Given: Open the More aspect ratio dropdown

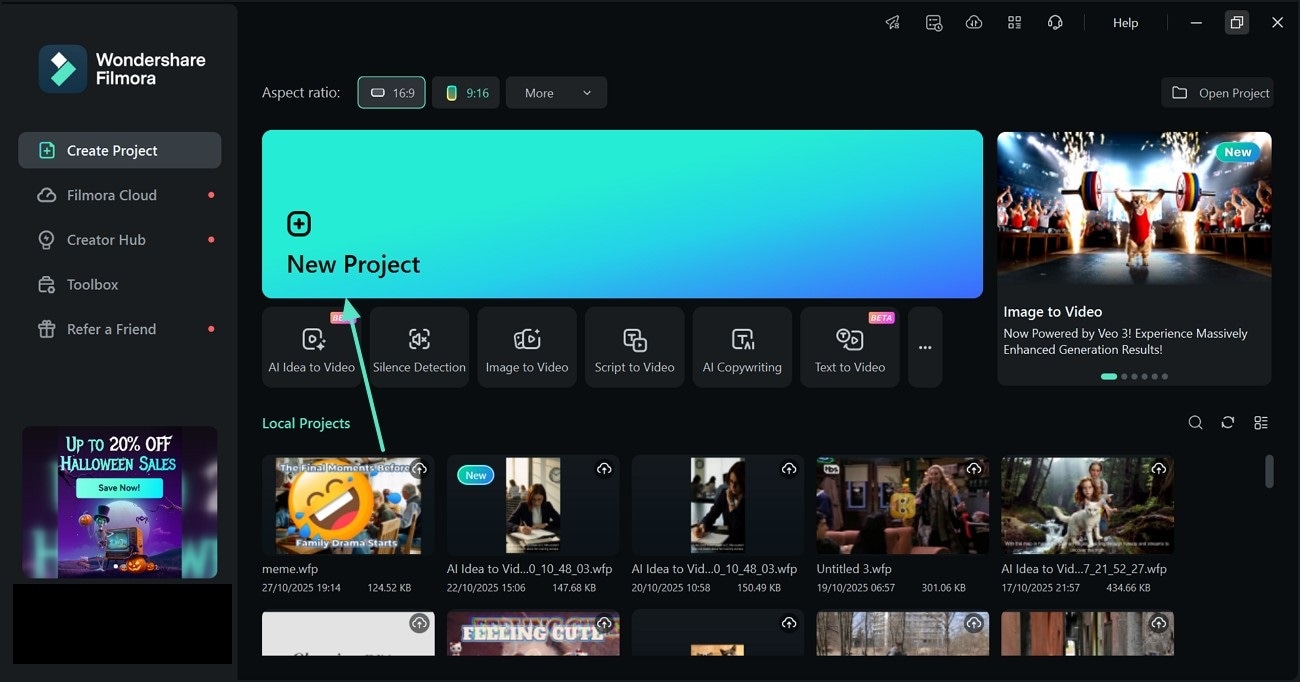Looking at the screenshot, I should (556, 92).
